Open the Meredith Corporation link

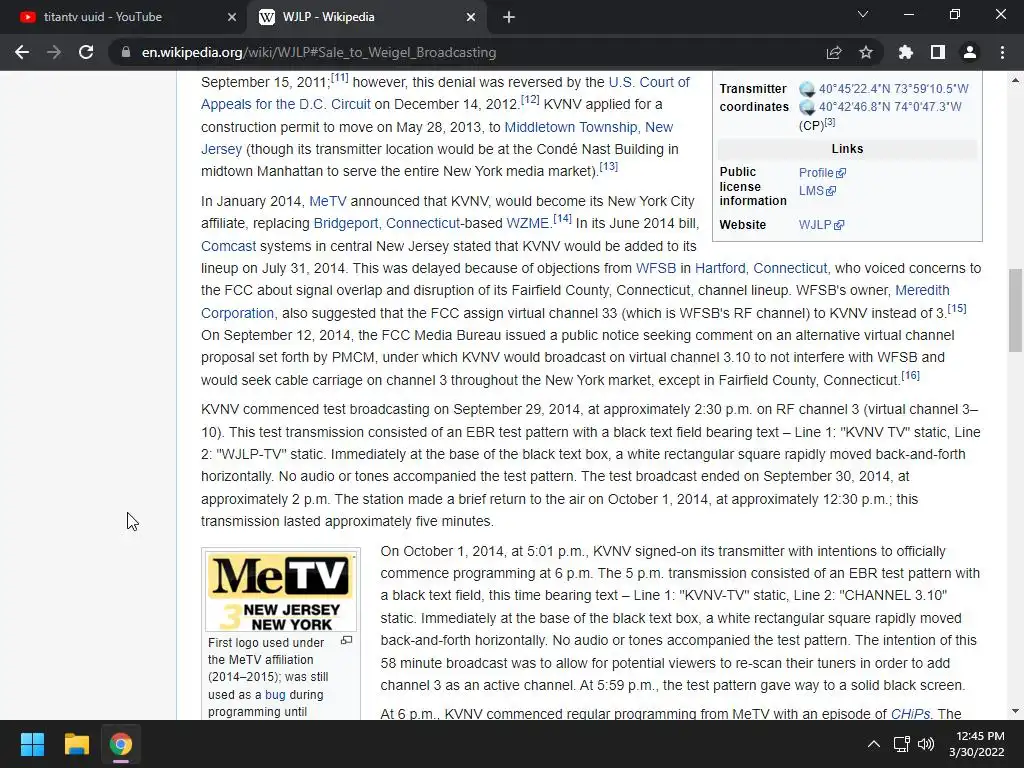click(x=922, y=291)
